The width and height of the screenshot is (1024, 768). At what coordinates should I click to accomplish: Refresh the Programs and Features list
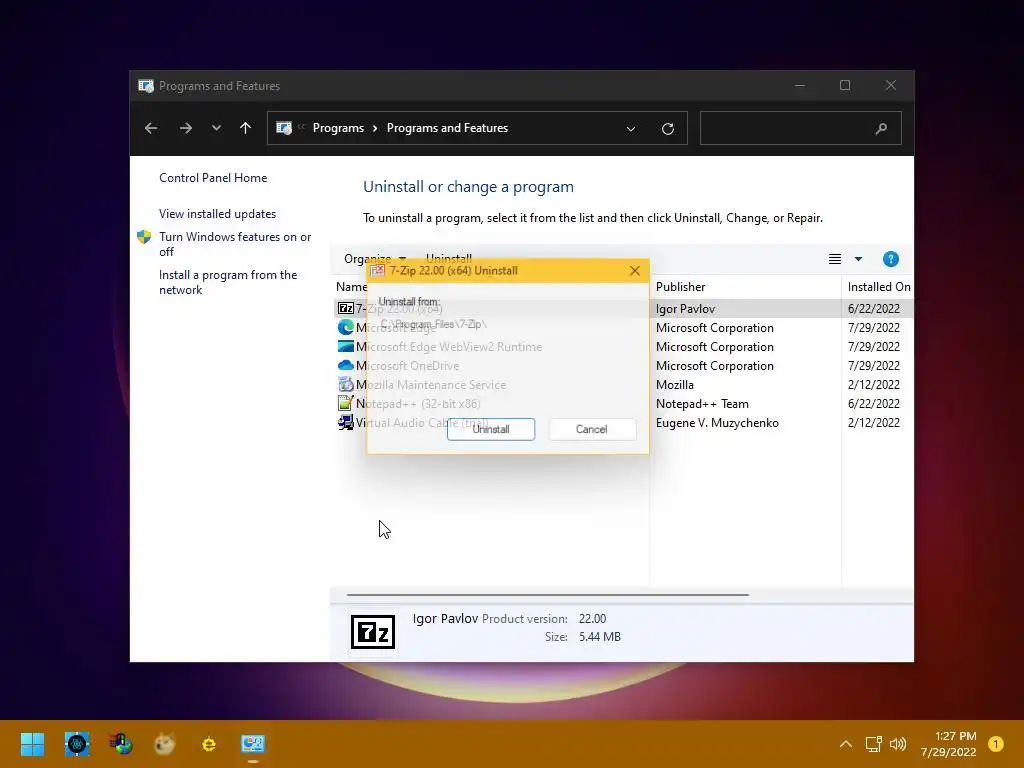tap(667, 129)
